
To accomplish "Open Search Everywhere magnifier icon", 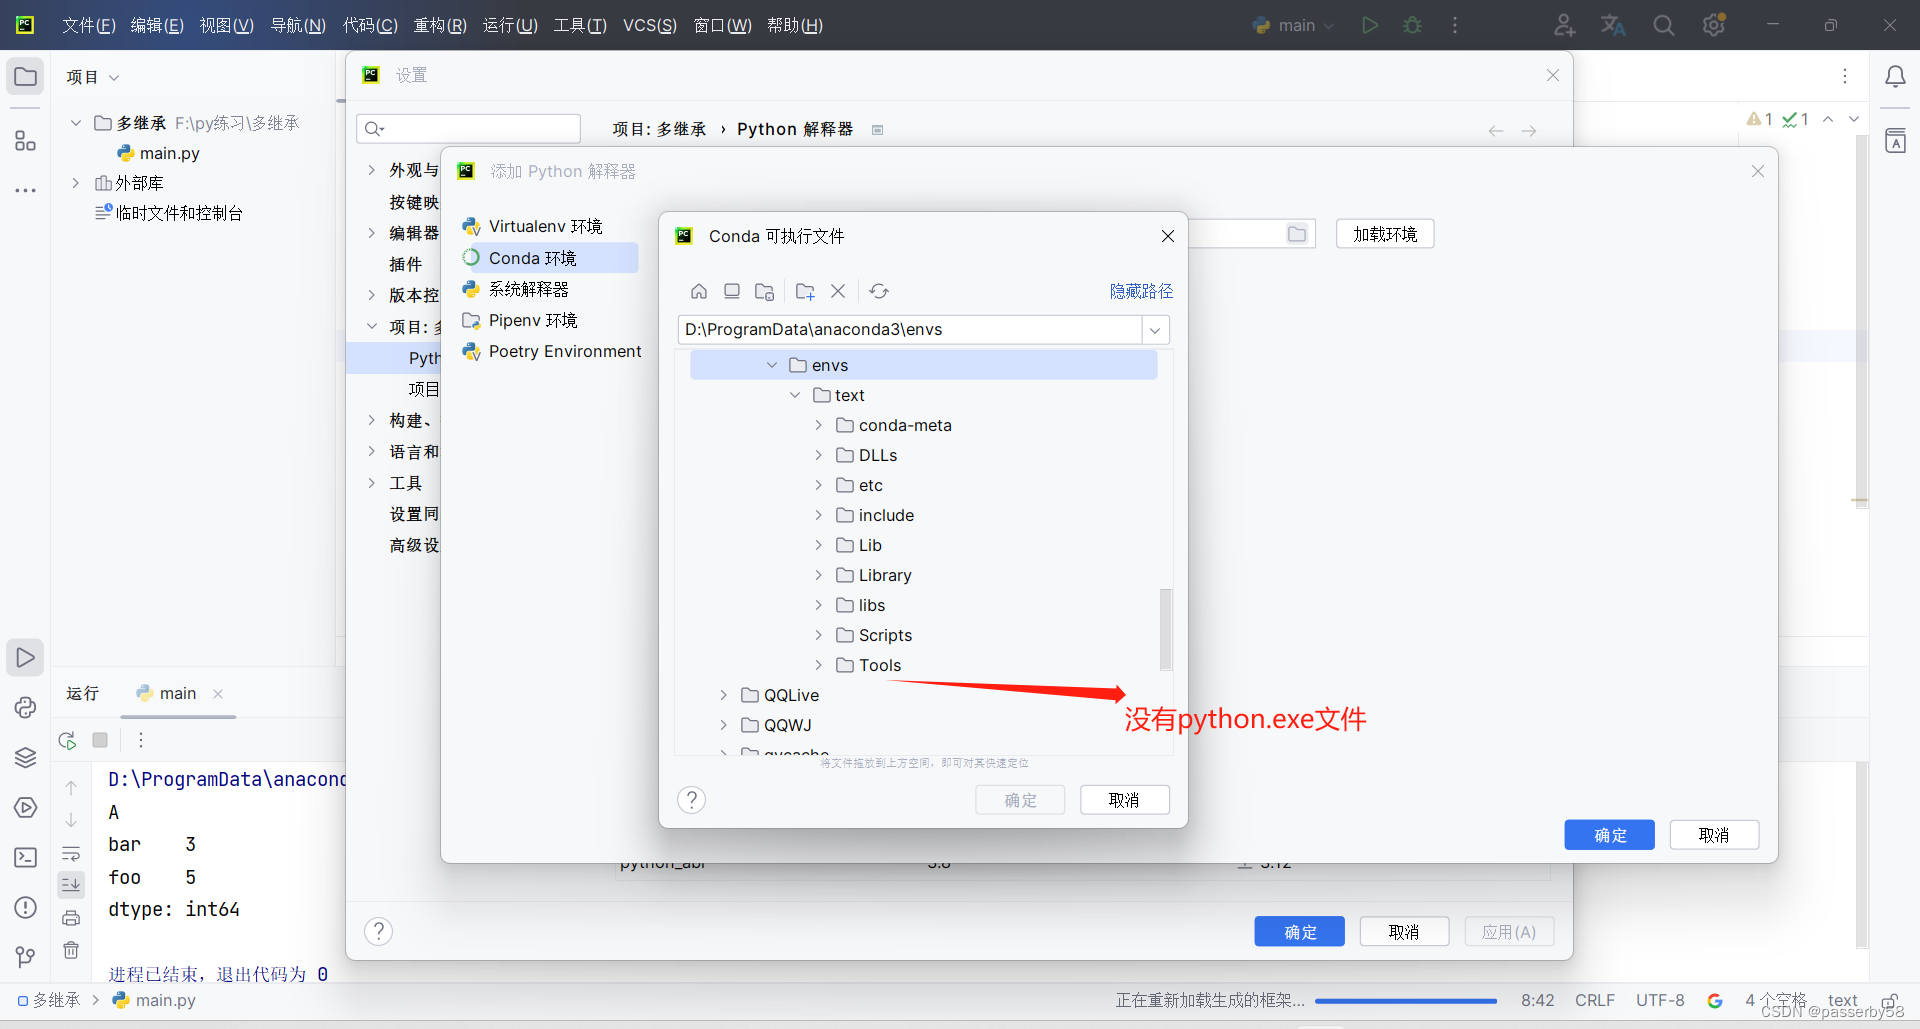I will [x=1663, y=25].
